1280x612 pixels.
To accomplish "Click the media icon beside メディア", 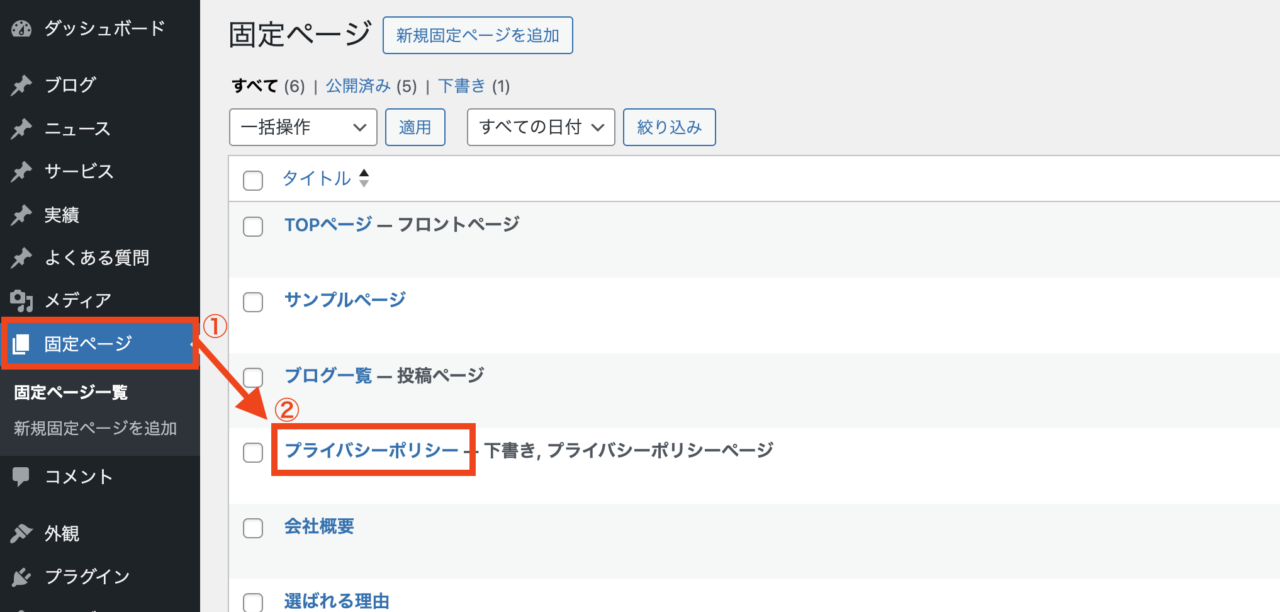I will 21,300.
